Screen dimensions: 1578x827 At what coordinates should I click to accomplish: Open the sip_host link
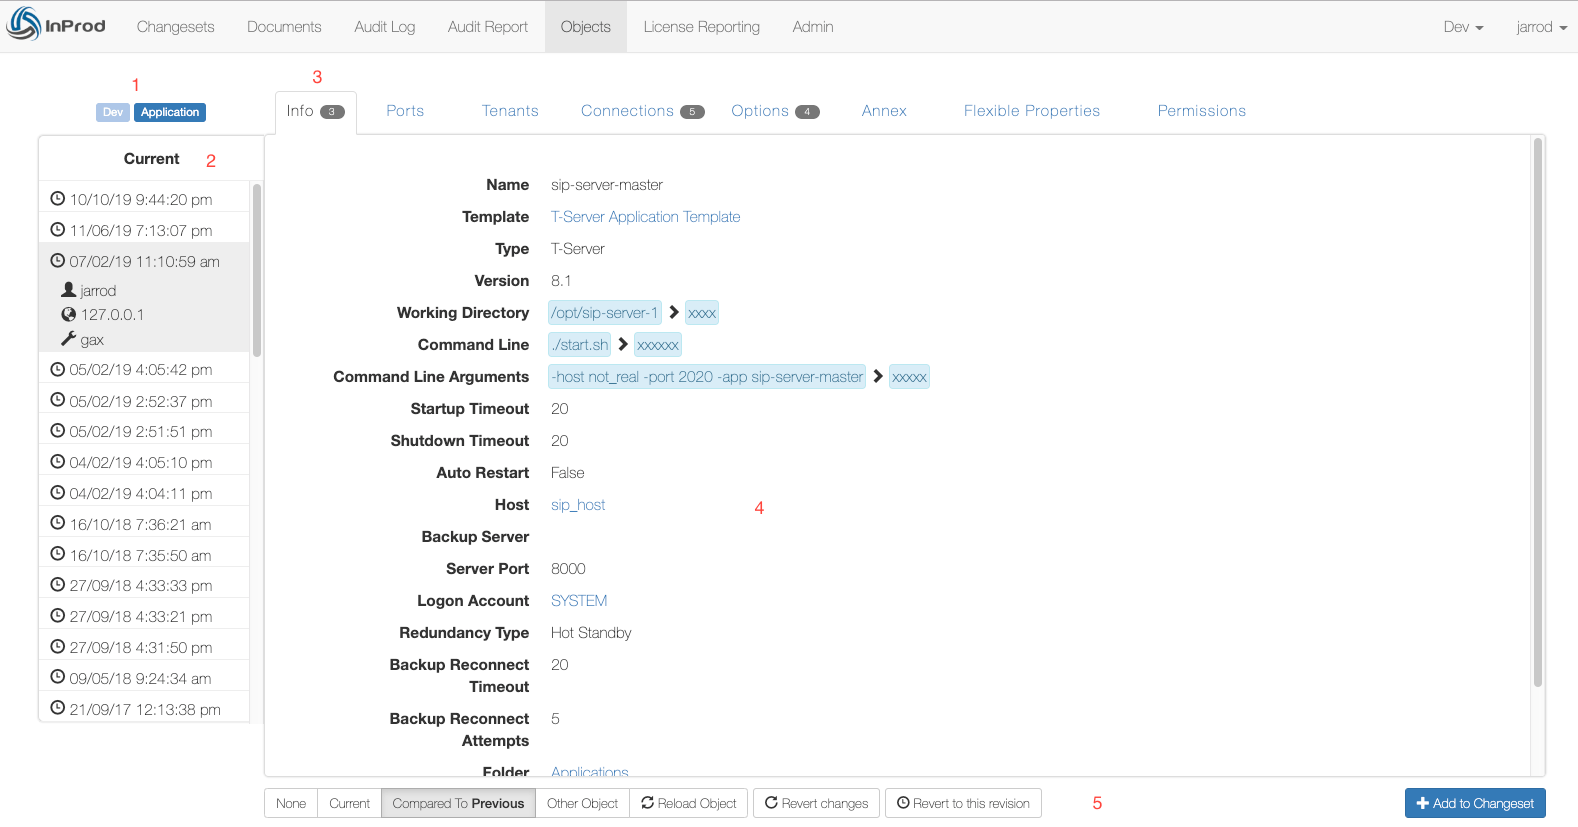578,505
